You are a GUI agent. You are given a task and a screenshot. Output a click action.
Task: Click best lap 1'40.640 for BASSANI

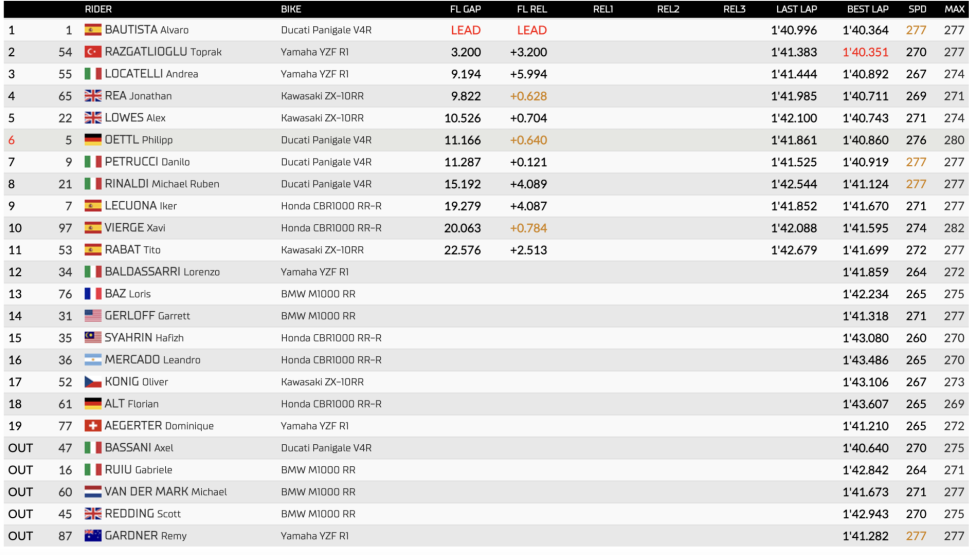pos(865,448)
